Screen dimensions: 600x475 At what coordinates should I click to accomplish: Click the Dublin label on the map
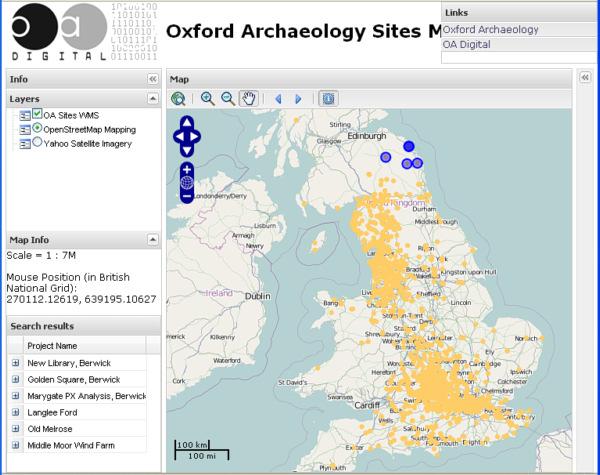pyautogui.click(x=258, y=296)
